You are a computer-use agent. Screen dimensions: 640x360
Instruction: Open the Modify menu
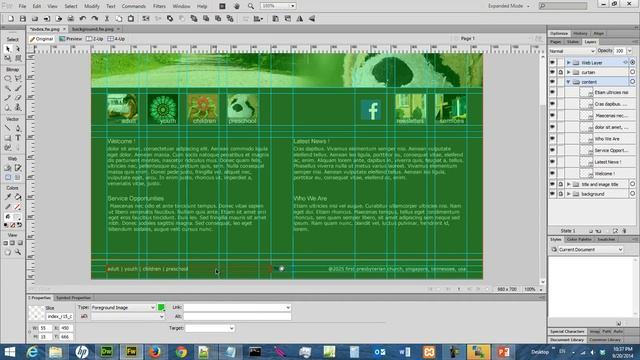(92, 6)
